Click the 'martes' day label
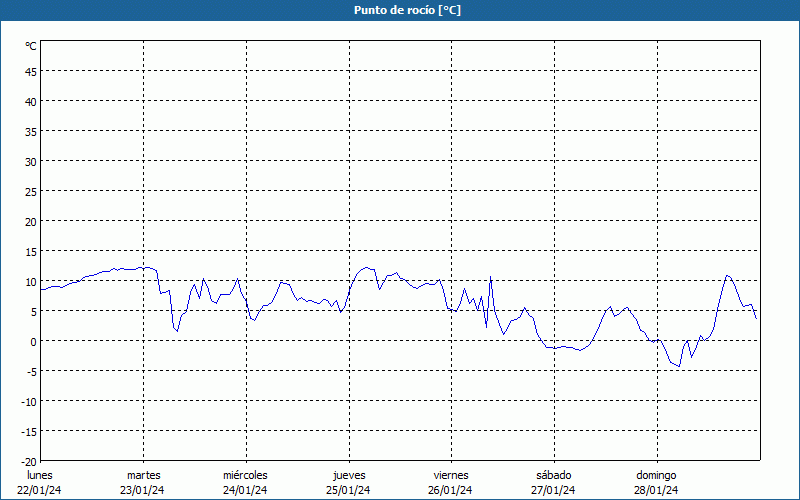The width and height of the screenshot is (800, 500). [144, 475]
